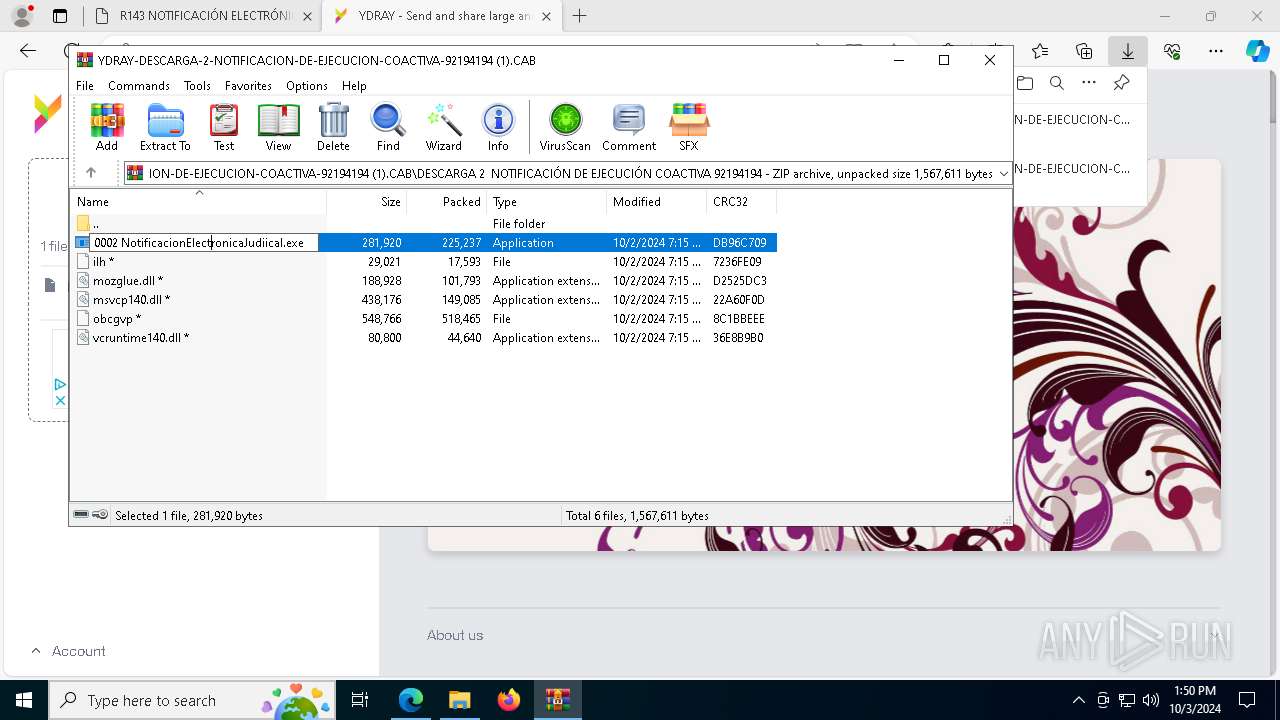Viewport: 1280px width, 720px height.
Task: Click the filename rename edit field
Action: click(x=204, y=243)
